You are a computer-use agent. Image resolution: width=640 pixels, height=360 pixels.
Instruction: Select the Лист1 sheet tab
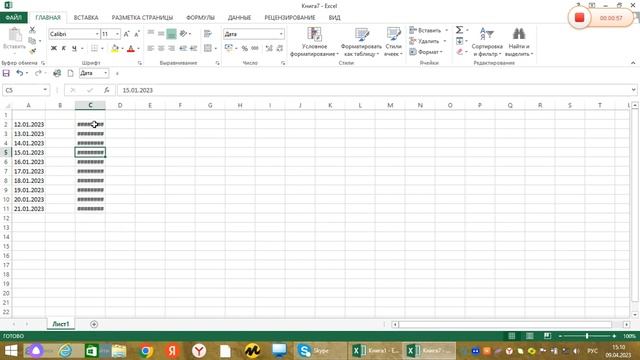(x=61, y=324)
